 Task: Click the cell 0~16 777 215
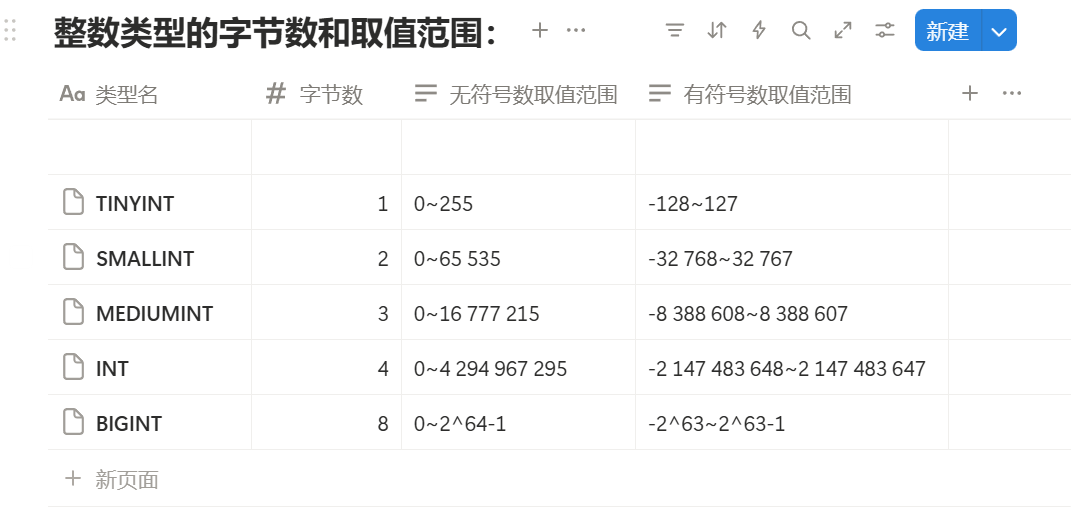click(518, 313)
